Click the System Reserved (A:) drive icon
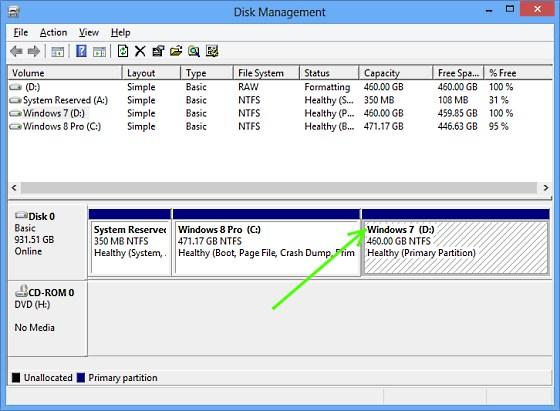Viewport: 560px width, 411px height. pyautogui.click(x=15, y=100)
